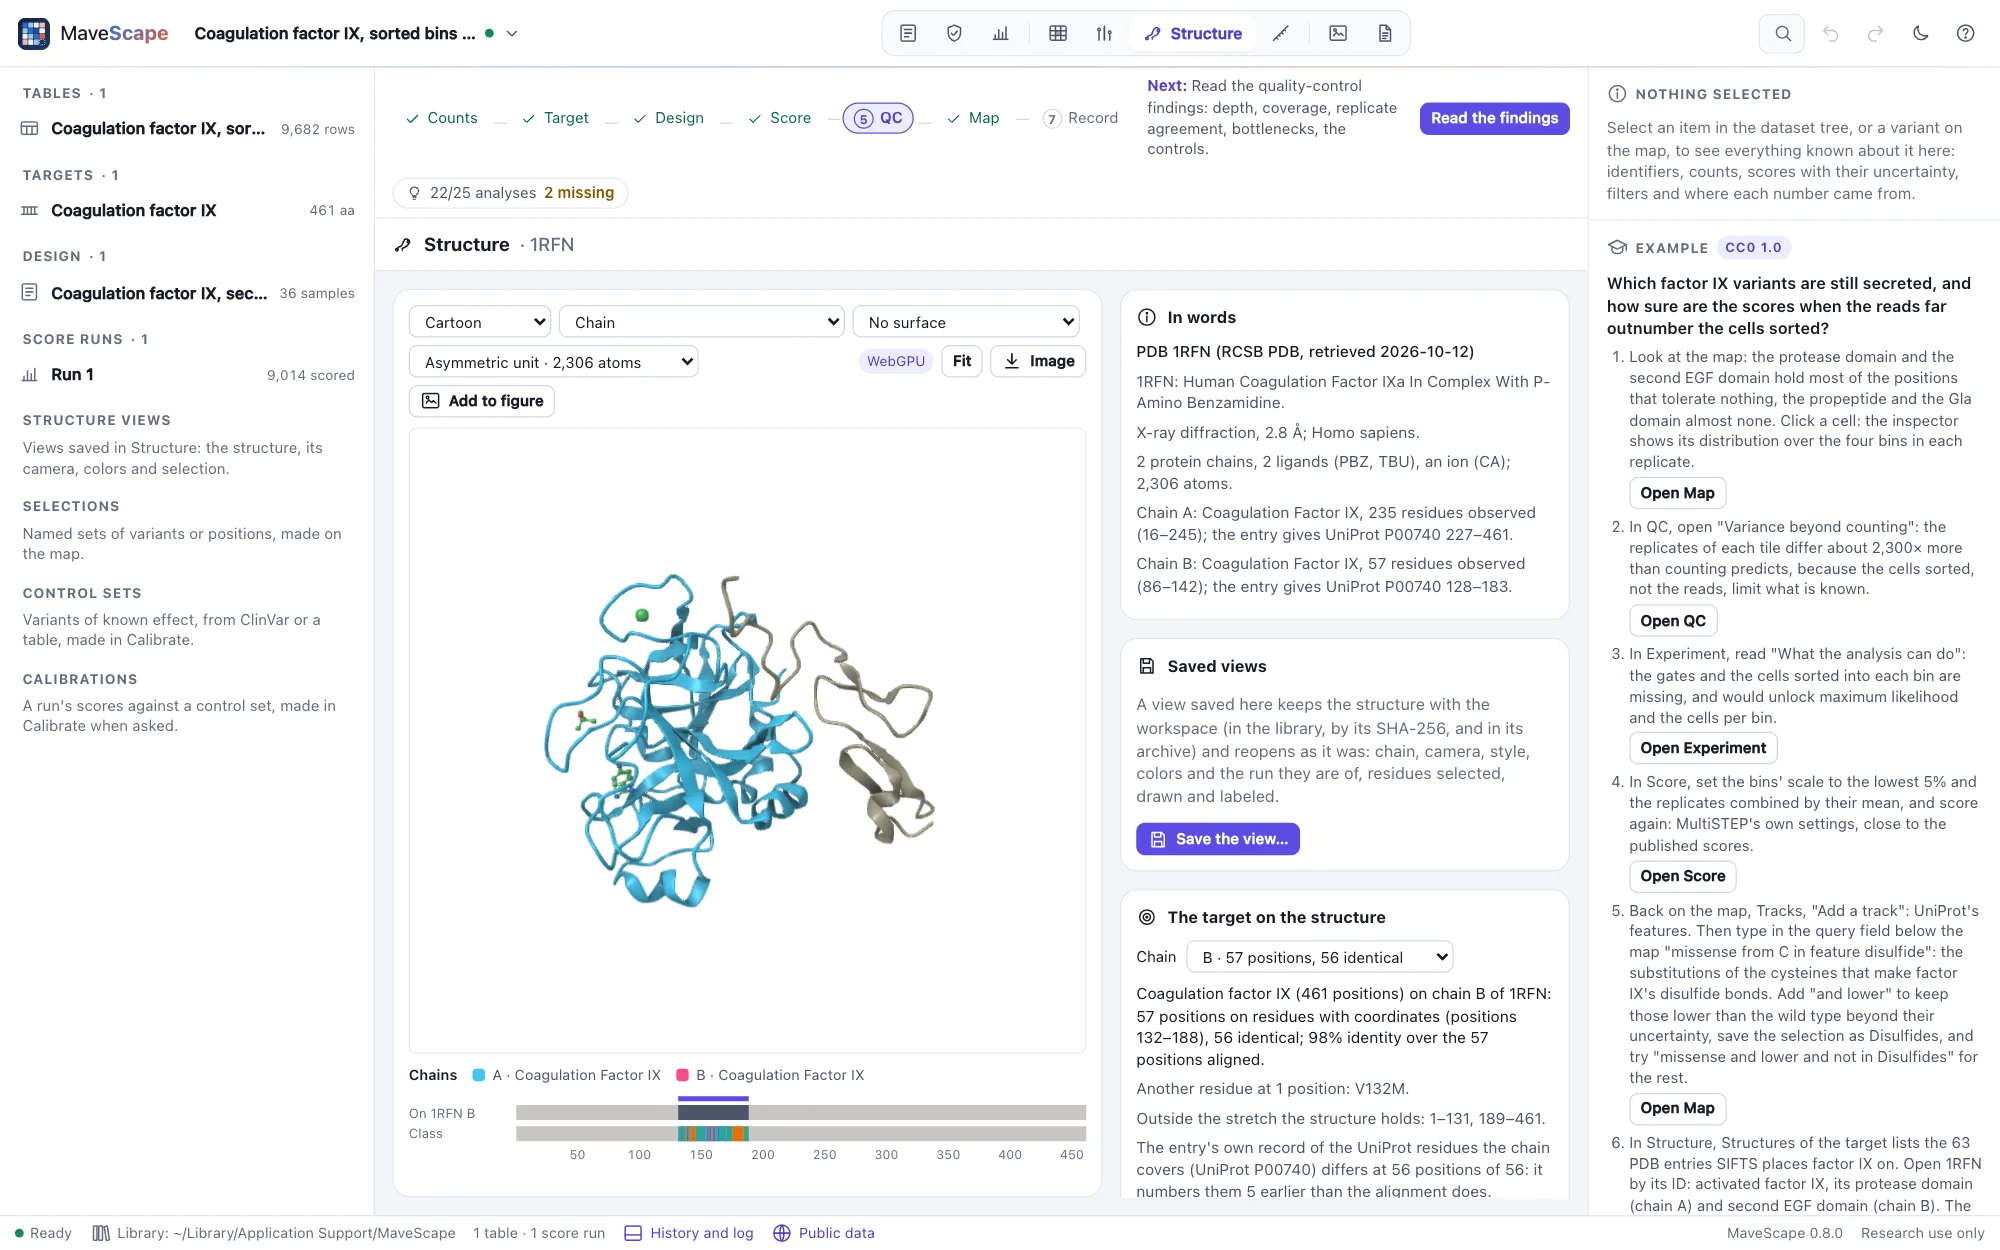Open the Score workflow step
Image resolution: width=2000 pixels, height=1250 pixels.
[779, 118]
